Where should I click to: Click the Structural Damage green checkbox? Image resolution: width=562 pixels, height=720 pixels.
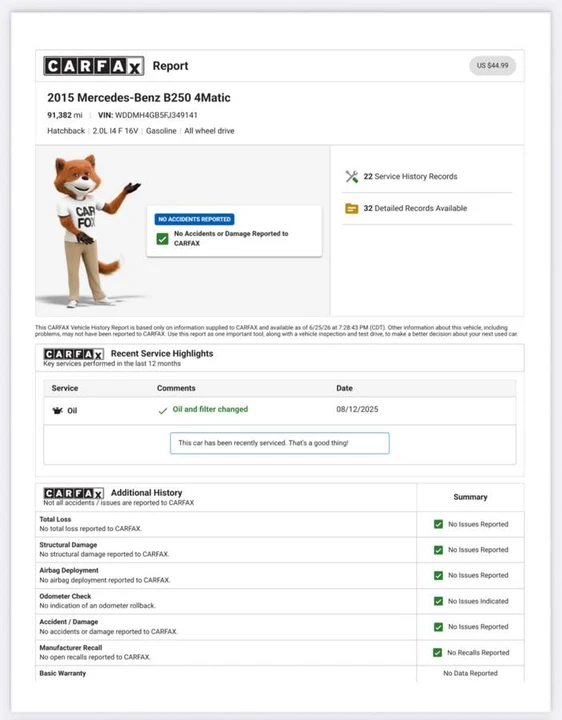pos(438,550)
